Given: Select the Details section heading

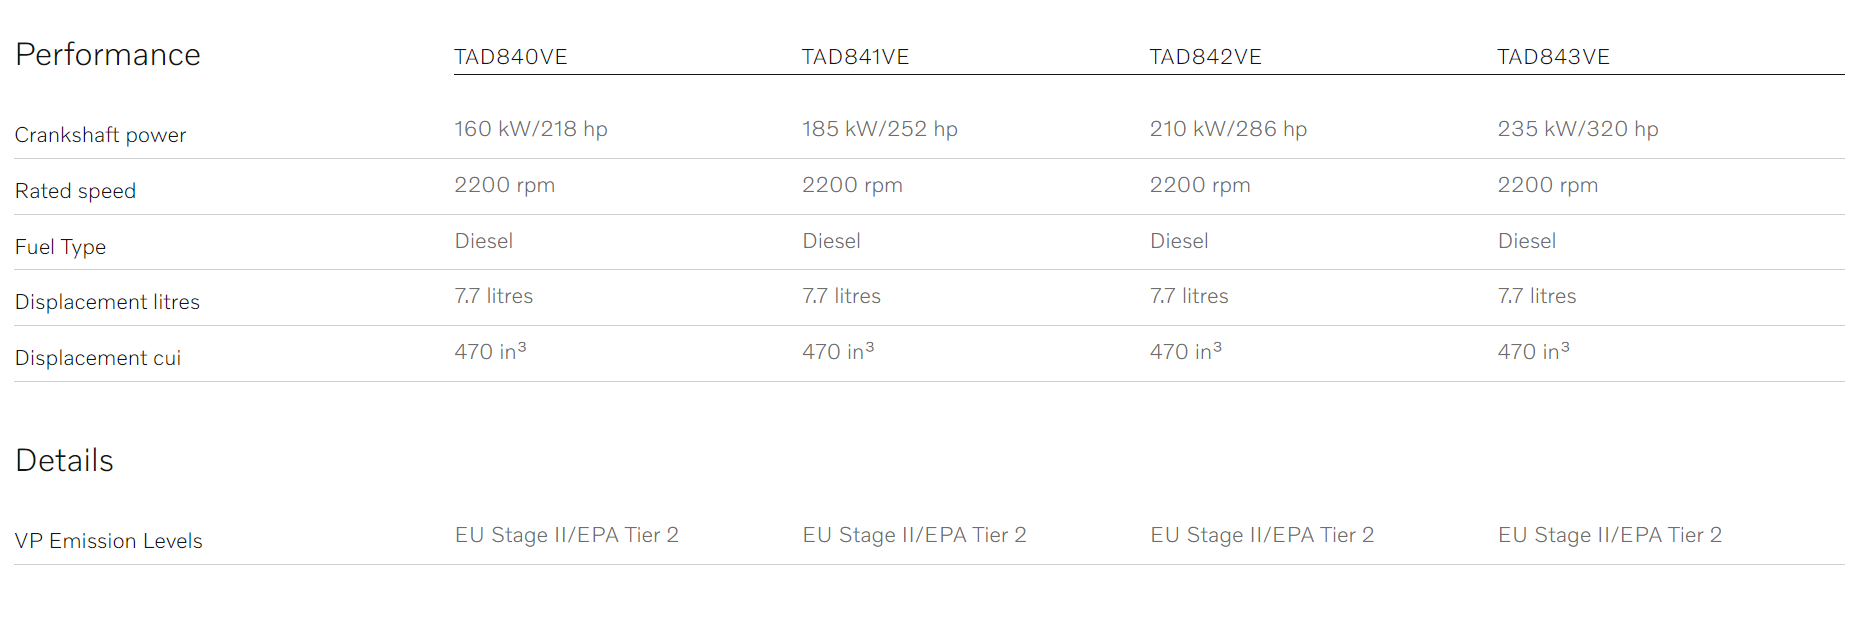Looking at the screenshot, I should [64, 460].
